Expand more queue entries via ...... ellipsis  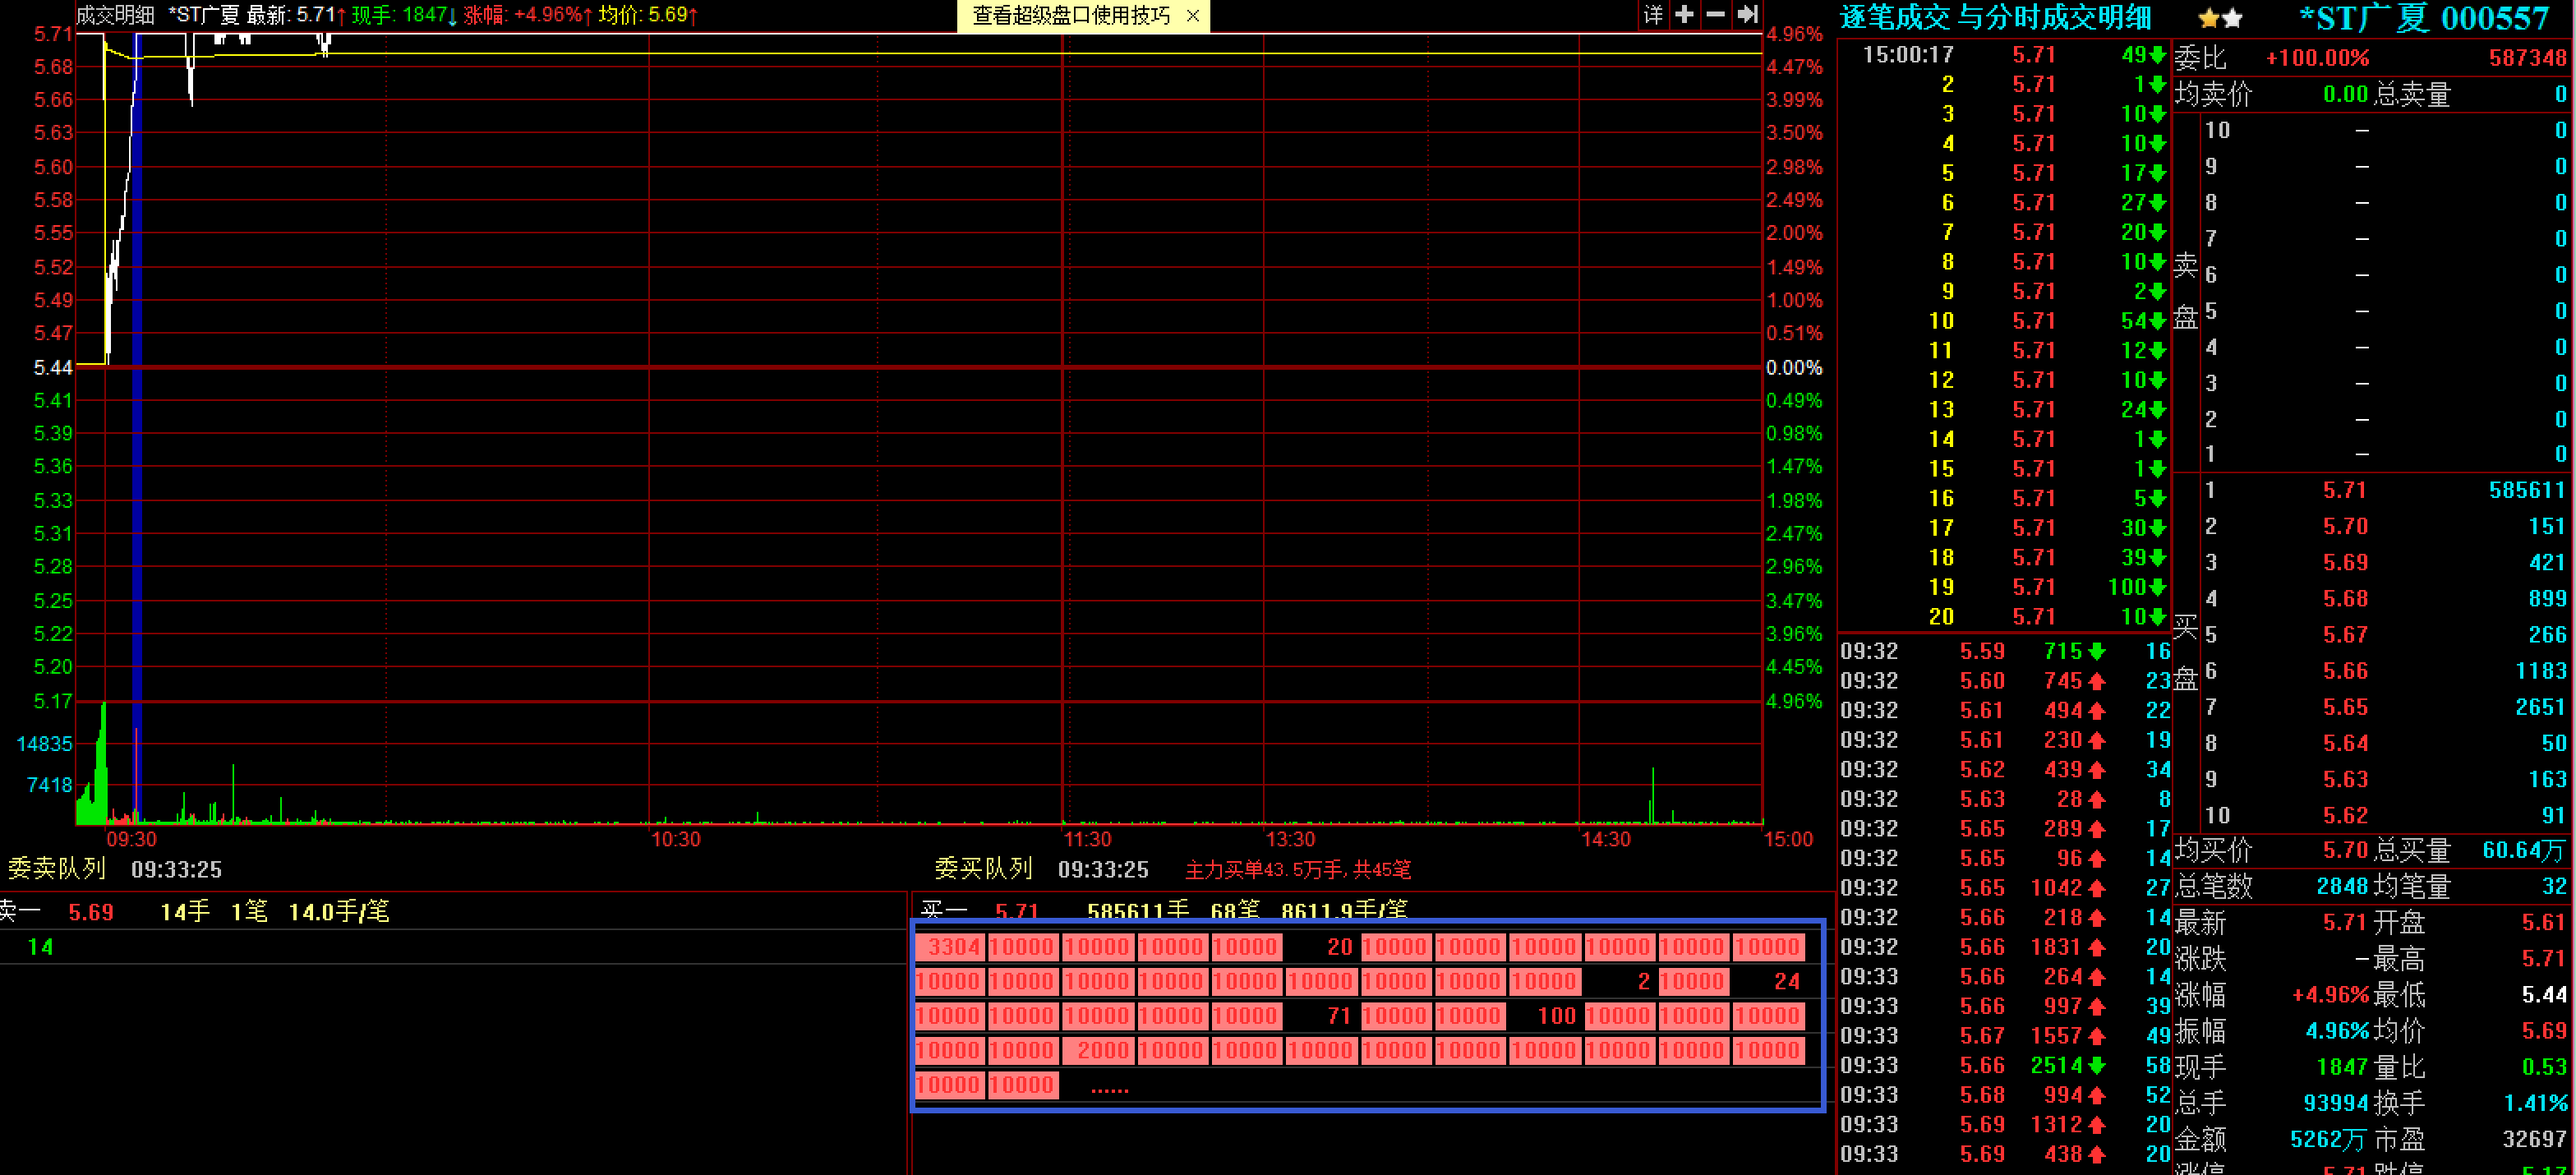point(1108,1089)
